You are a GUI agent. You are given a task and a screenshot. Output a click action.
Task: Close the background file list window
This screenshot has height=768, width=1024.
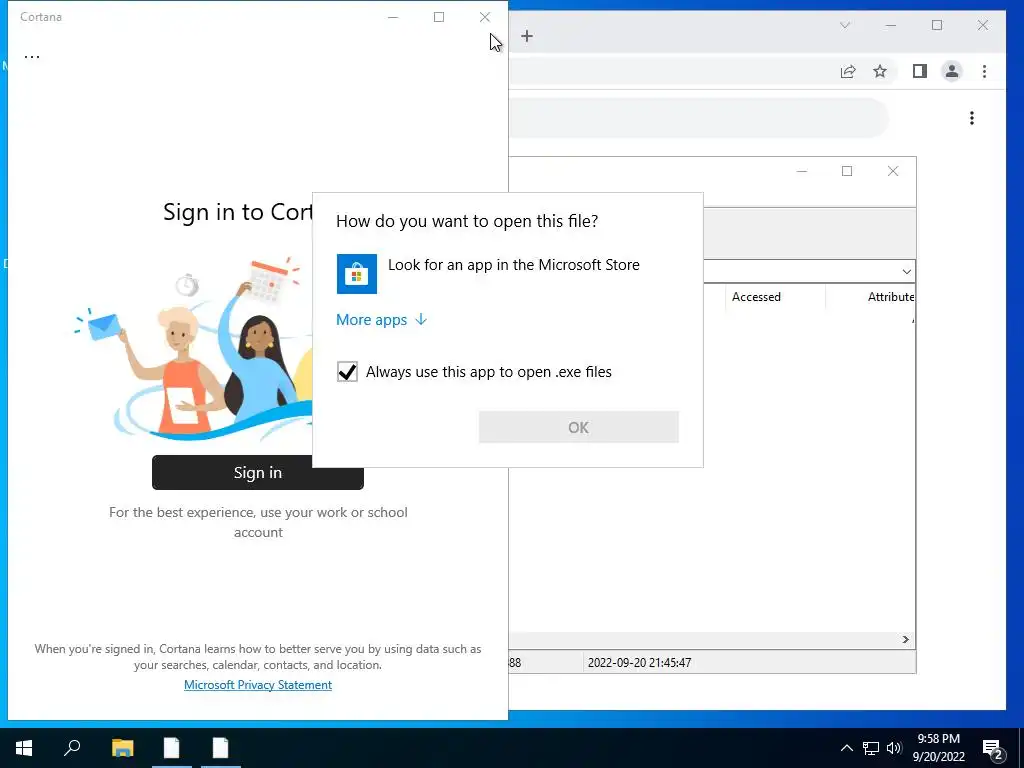[x=893, y=171]
